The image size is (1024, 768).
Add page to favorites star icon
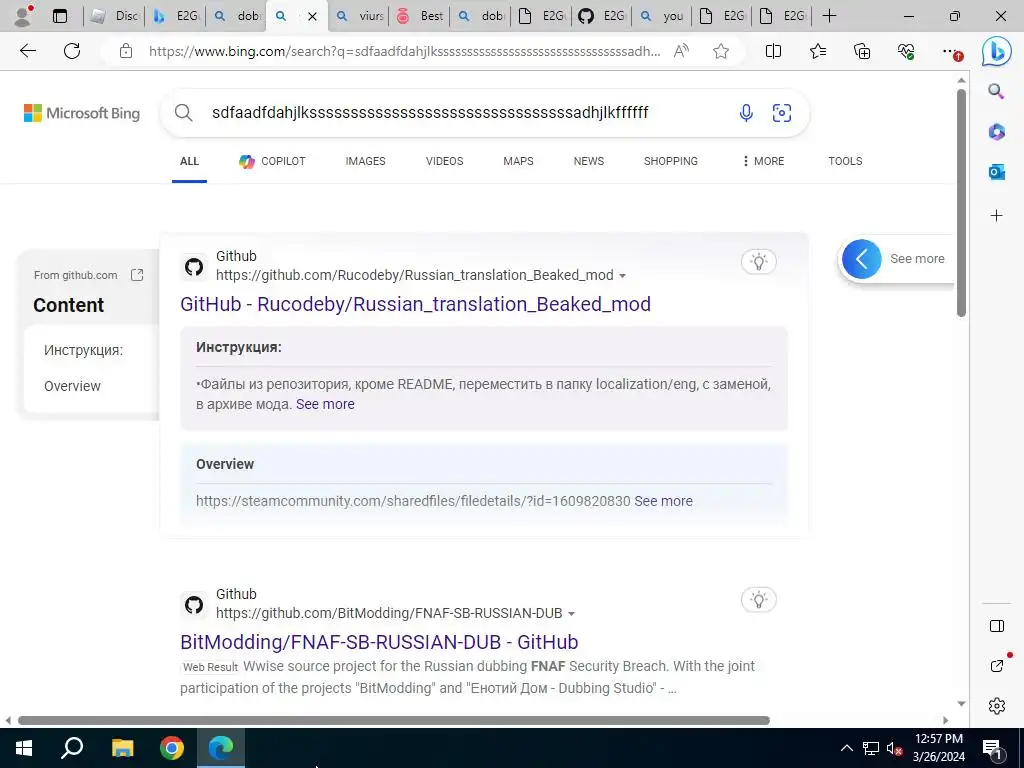tap(721, 51)
